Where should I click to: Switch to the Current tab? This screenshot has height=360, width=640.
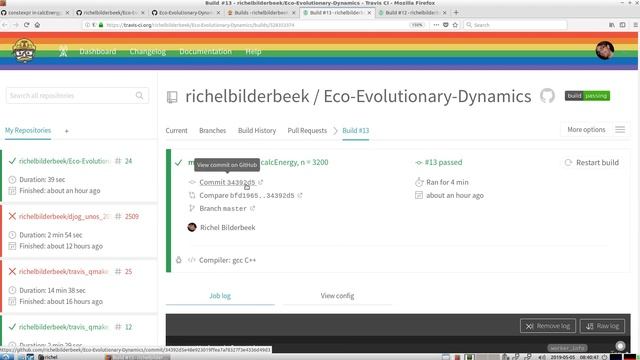176,131
